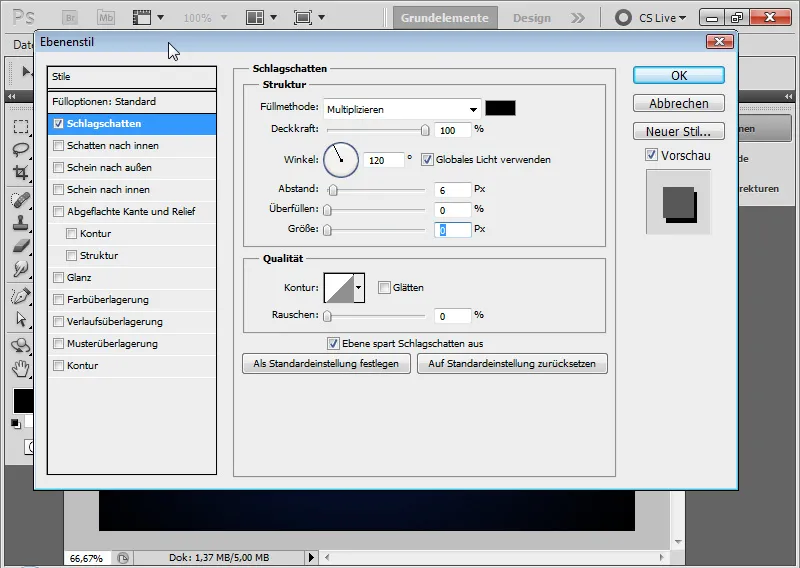Click Als Standardeinstellung festlegen
800x568 pixels.
[326, 364]
